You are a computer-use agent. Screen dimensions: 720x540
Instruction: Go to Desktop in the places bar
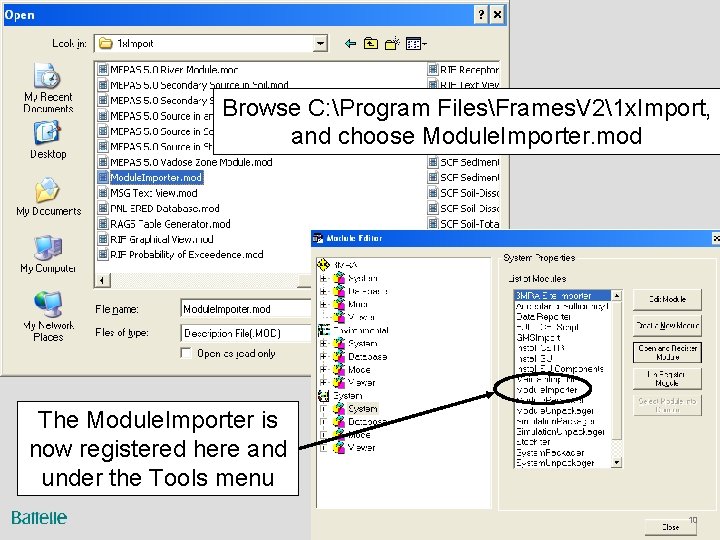[48, 140]
